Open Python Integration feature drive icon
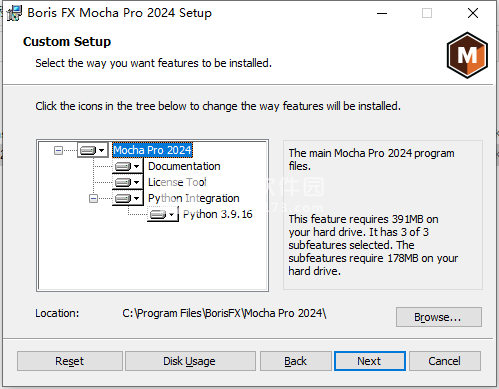 128,198
